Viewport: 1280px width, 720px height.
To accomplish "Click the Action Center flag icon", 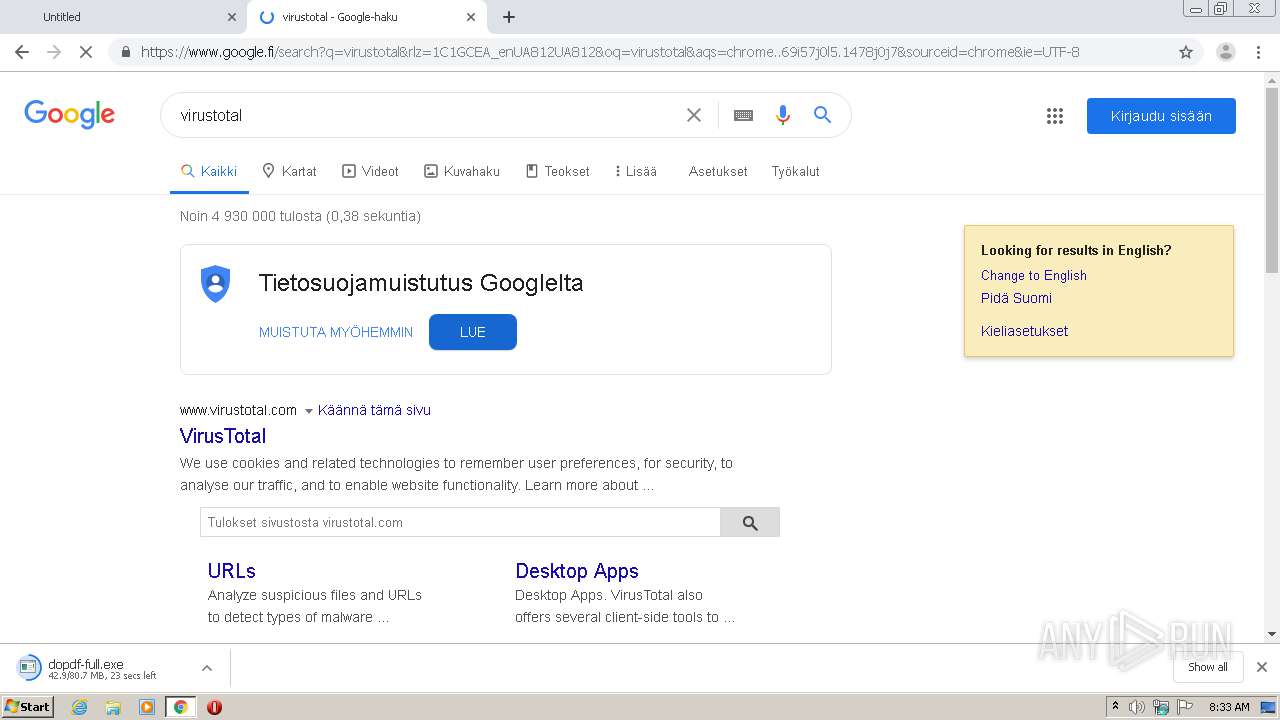I will 1184,707.
